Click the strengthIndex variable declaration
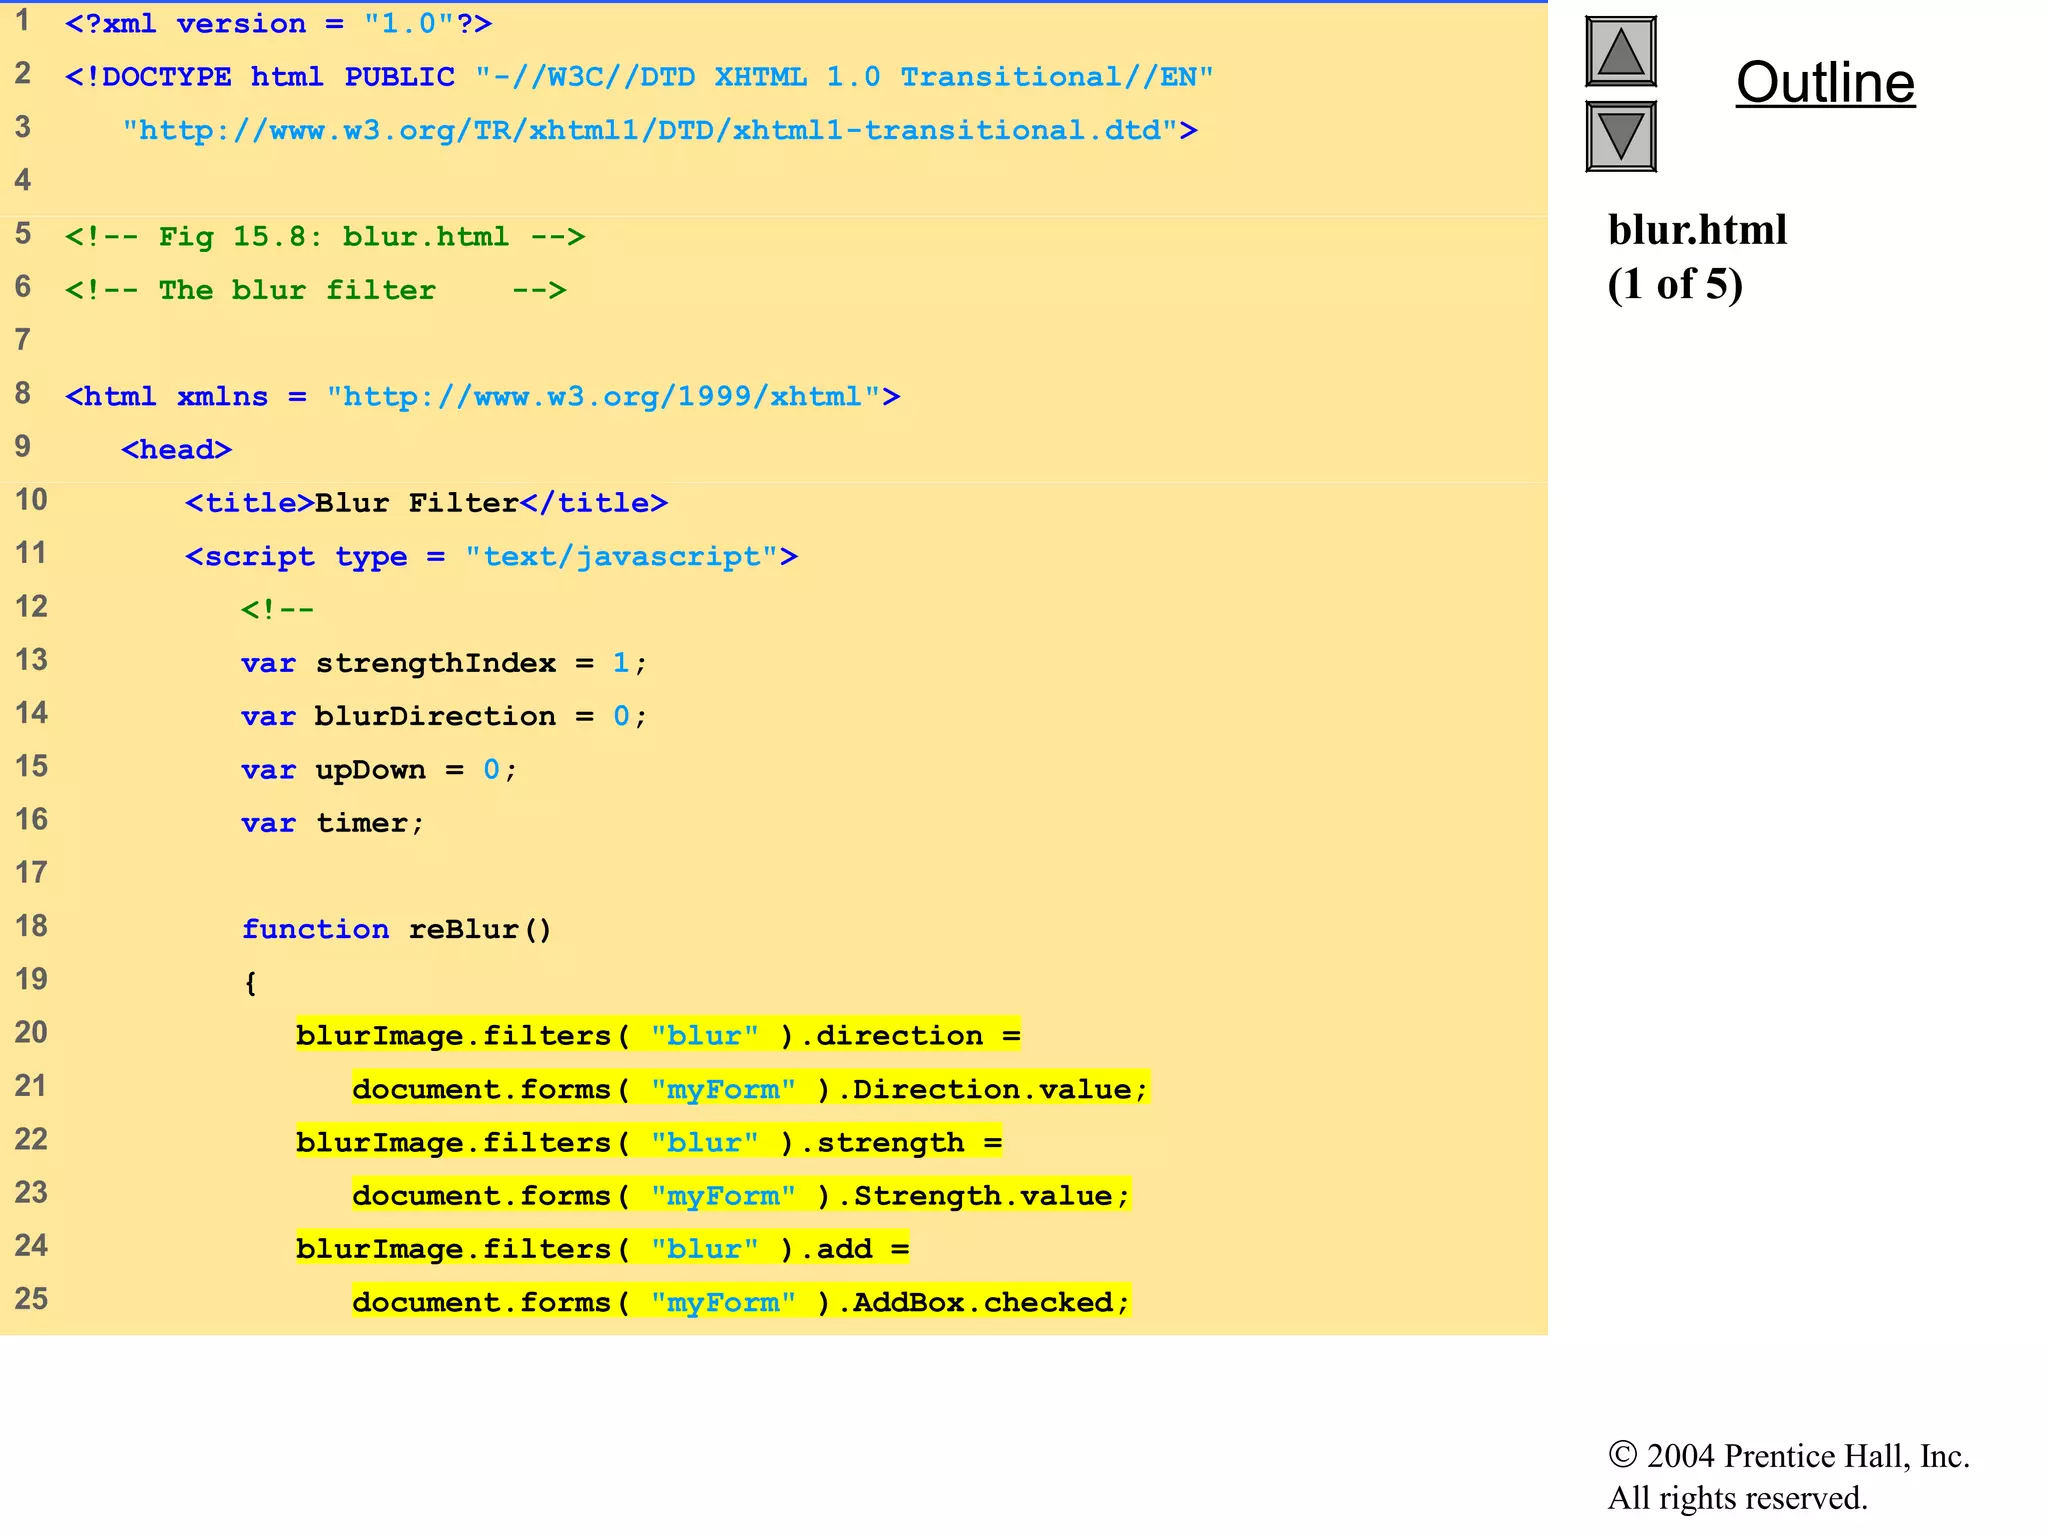2048x1536 pixels. tap(436, 664)
